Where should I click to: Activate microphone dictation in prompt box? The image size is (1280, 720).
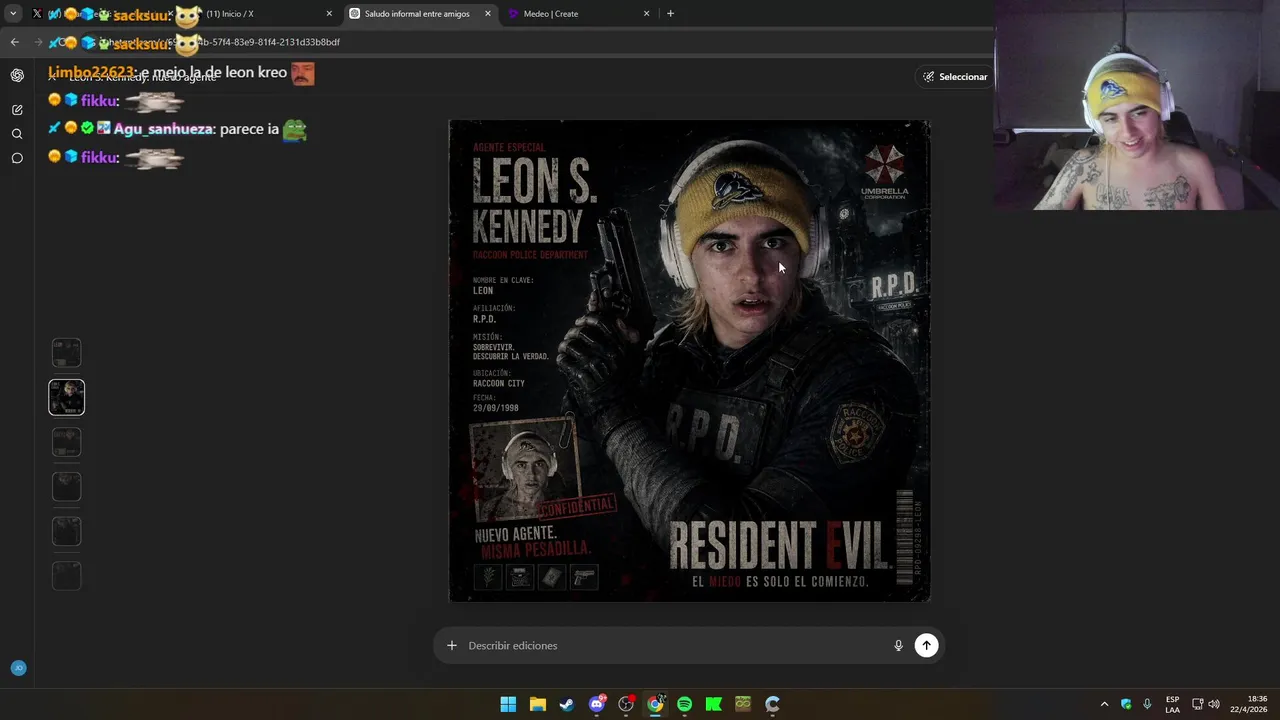coord(898,645)
